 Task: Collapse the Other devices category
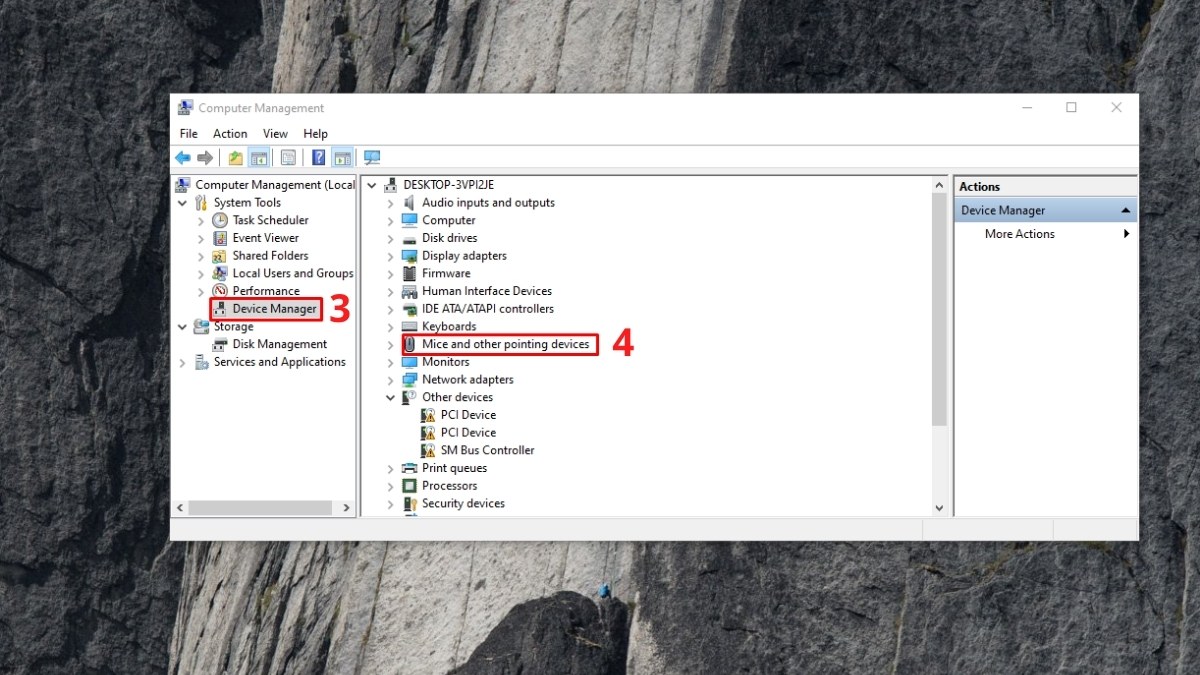(391, 397)
